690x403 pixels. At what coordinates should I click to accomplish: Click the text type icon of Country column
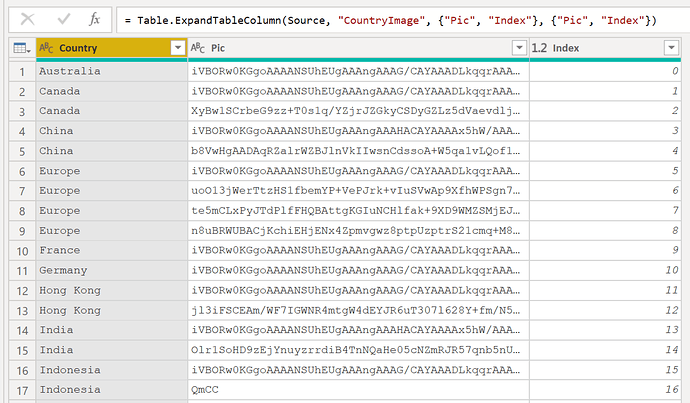[46, 48]
